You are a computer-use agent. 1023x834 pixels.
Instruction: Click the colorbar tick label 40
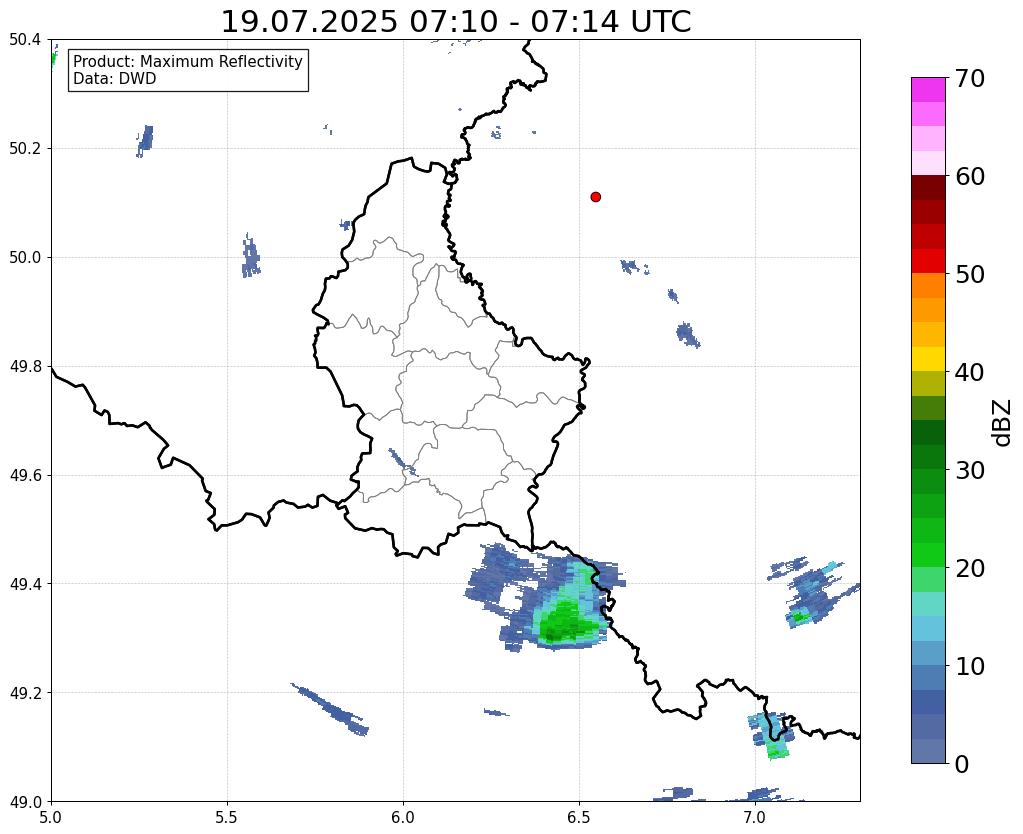tap(970, 372)
